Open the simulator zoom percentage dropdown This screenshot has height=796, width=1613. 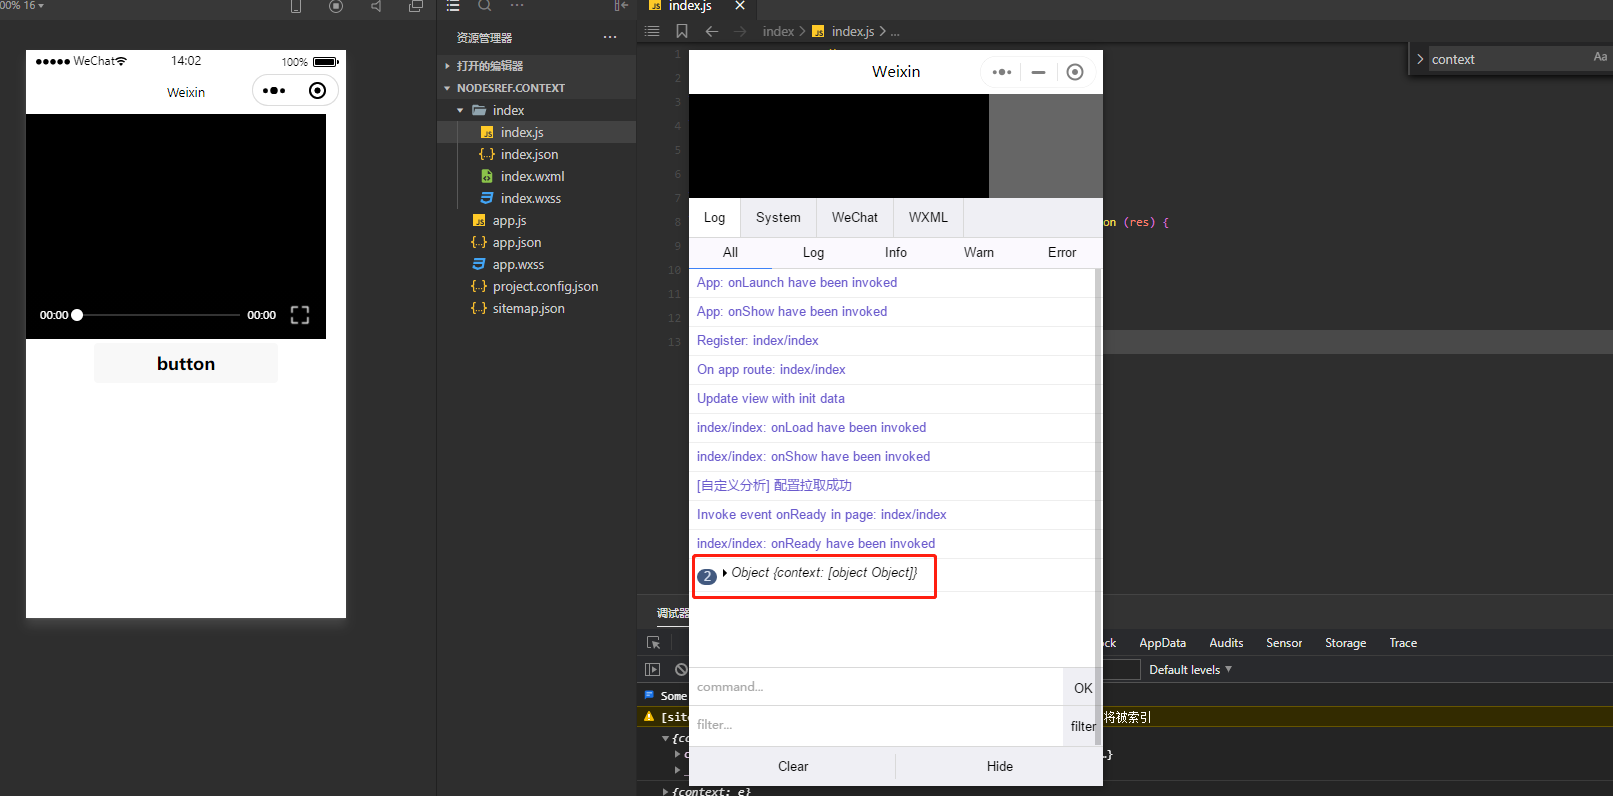(22, 5)
